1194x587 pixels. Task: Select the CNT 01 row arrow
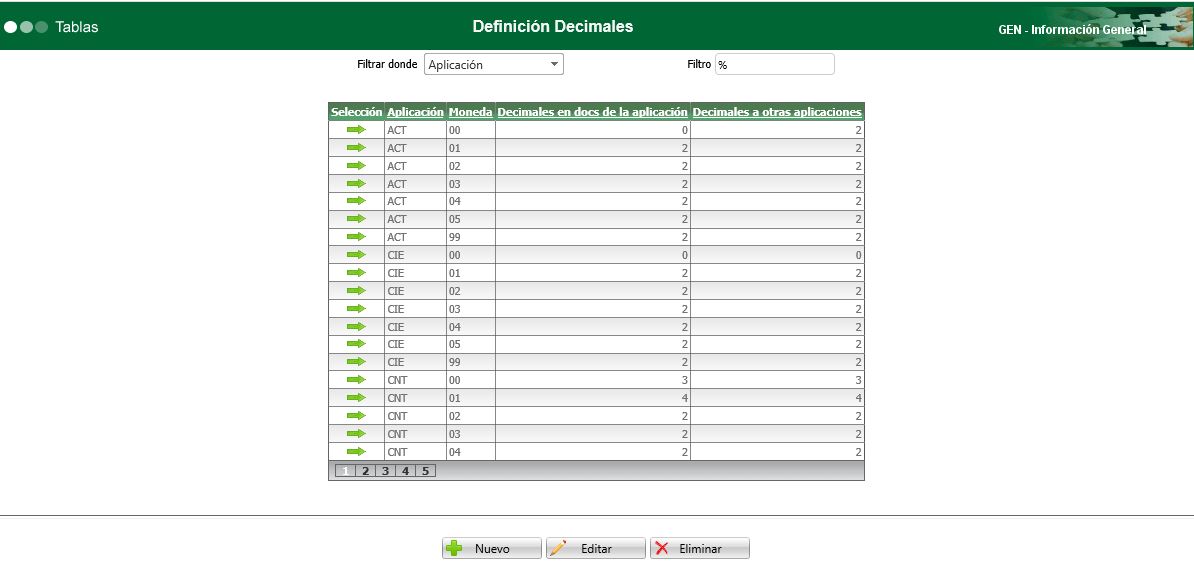pyautogui.click(x=356, y=398)
